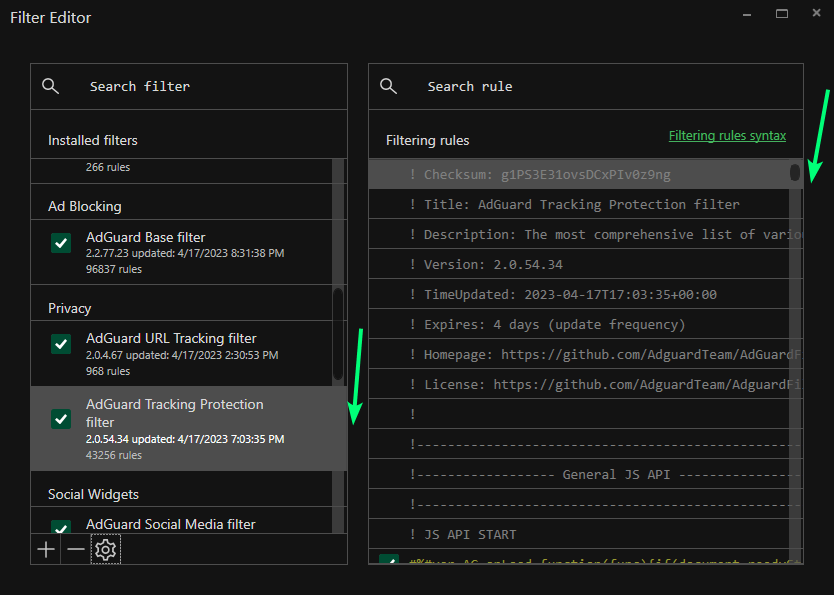Click the search filter magnifier icon
834x595 pixels.
click(x=51, y=86)
